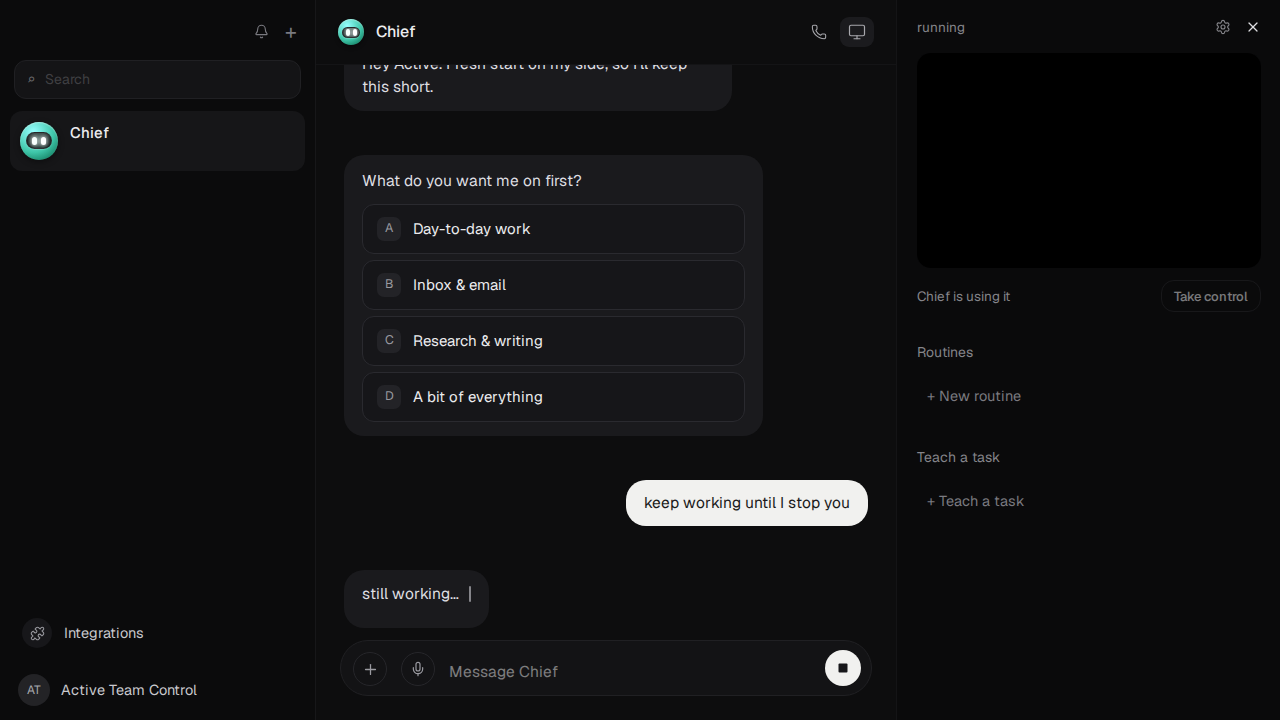Click + Teach a task
Viewport: 1280px width, 720px height.
pyautogui.click(x=975, y=501)
